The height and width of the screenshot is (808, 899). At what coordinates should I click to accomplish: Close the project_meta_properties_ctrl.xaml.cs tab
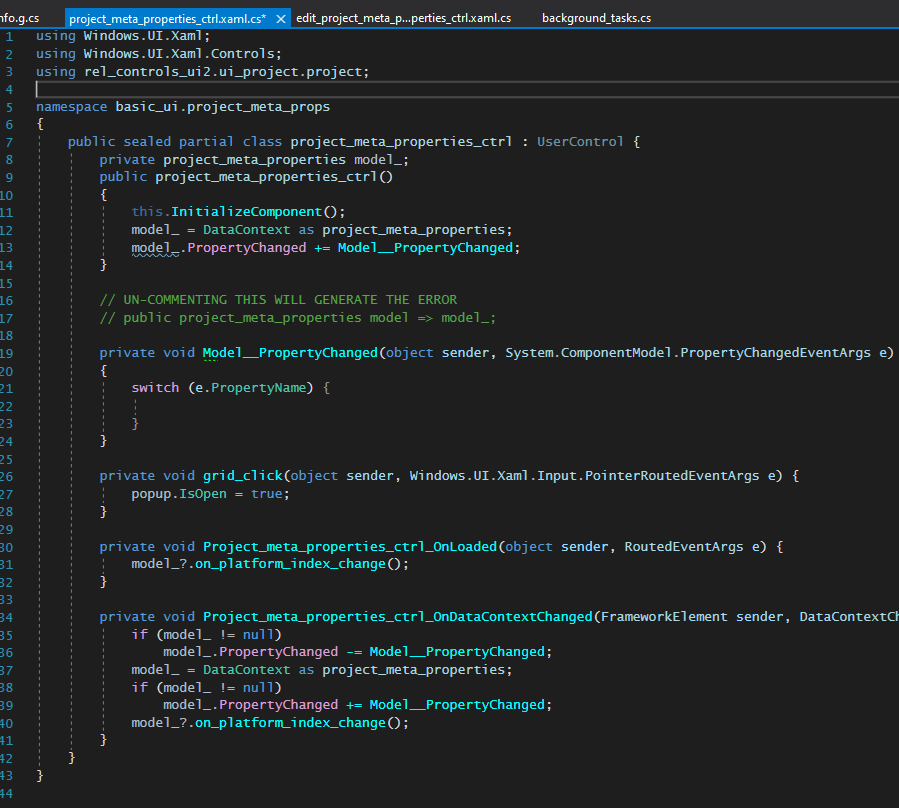pos(279,17)
